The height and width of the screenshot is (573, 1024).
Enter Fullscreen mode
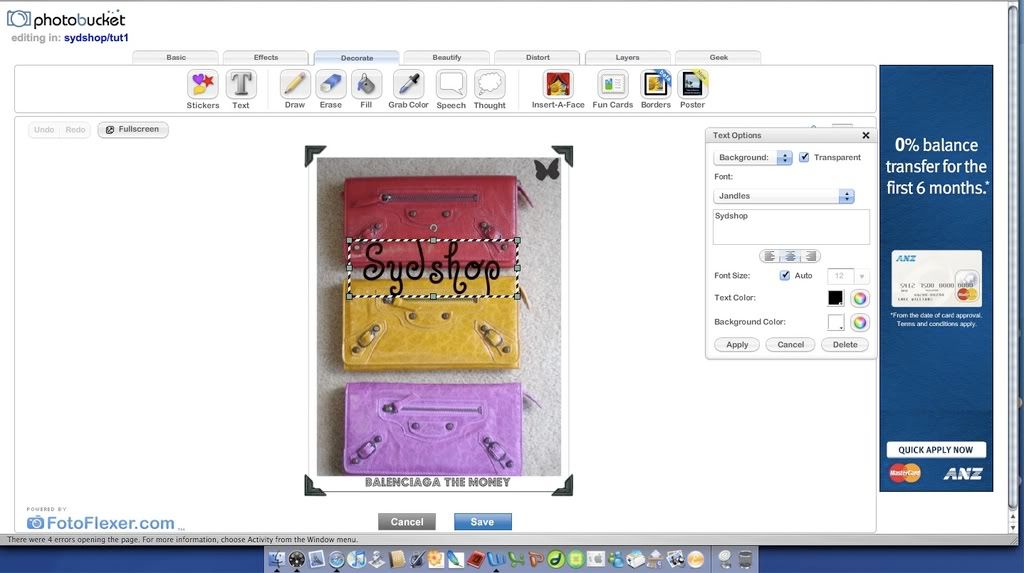(133, 129)
